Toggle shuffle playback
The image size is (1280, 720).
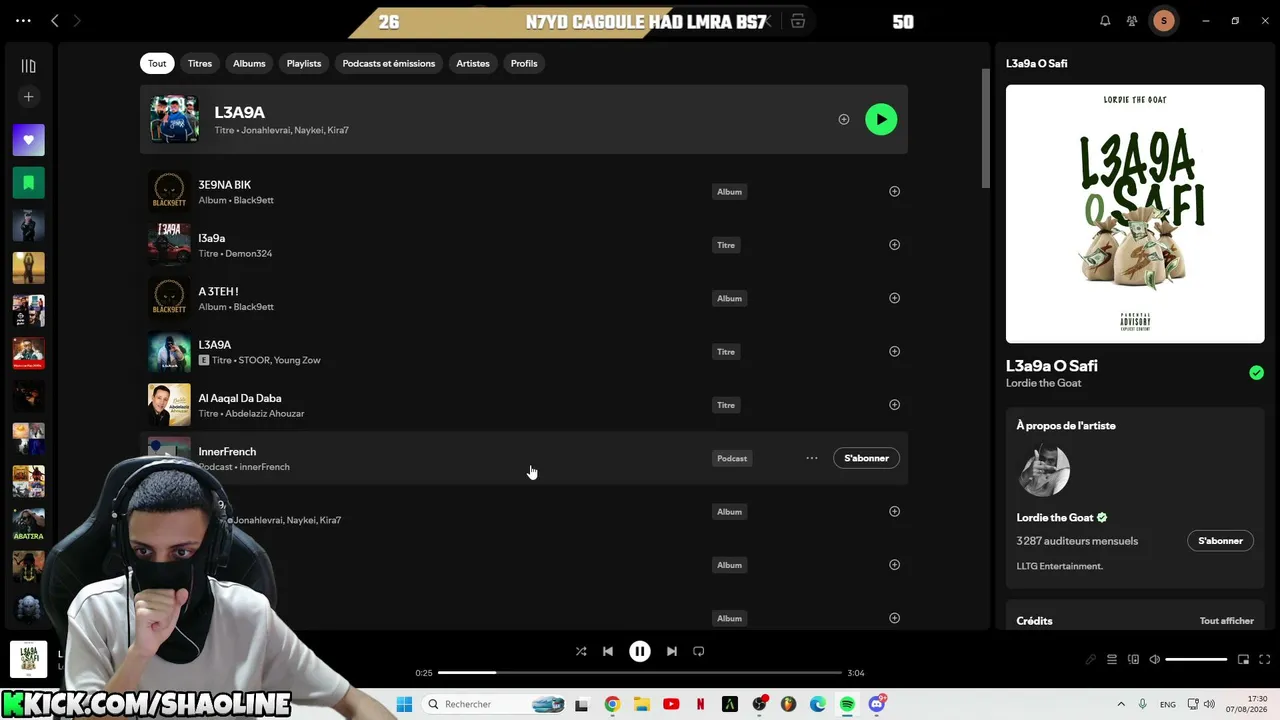581,651
